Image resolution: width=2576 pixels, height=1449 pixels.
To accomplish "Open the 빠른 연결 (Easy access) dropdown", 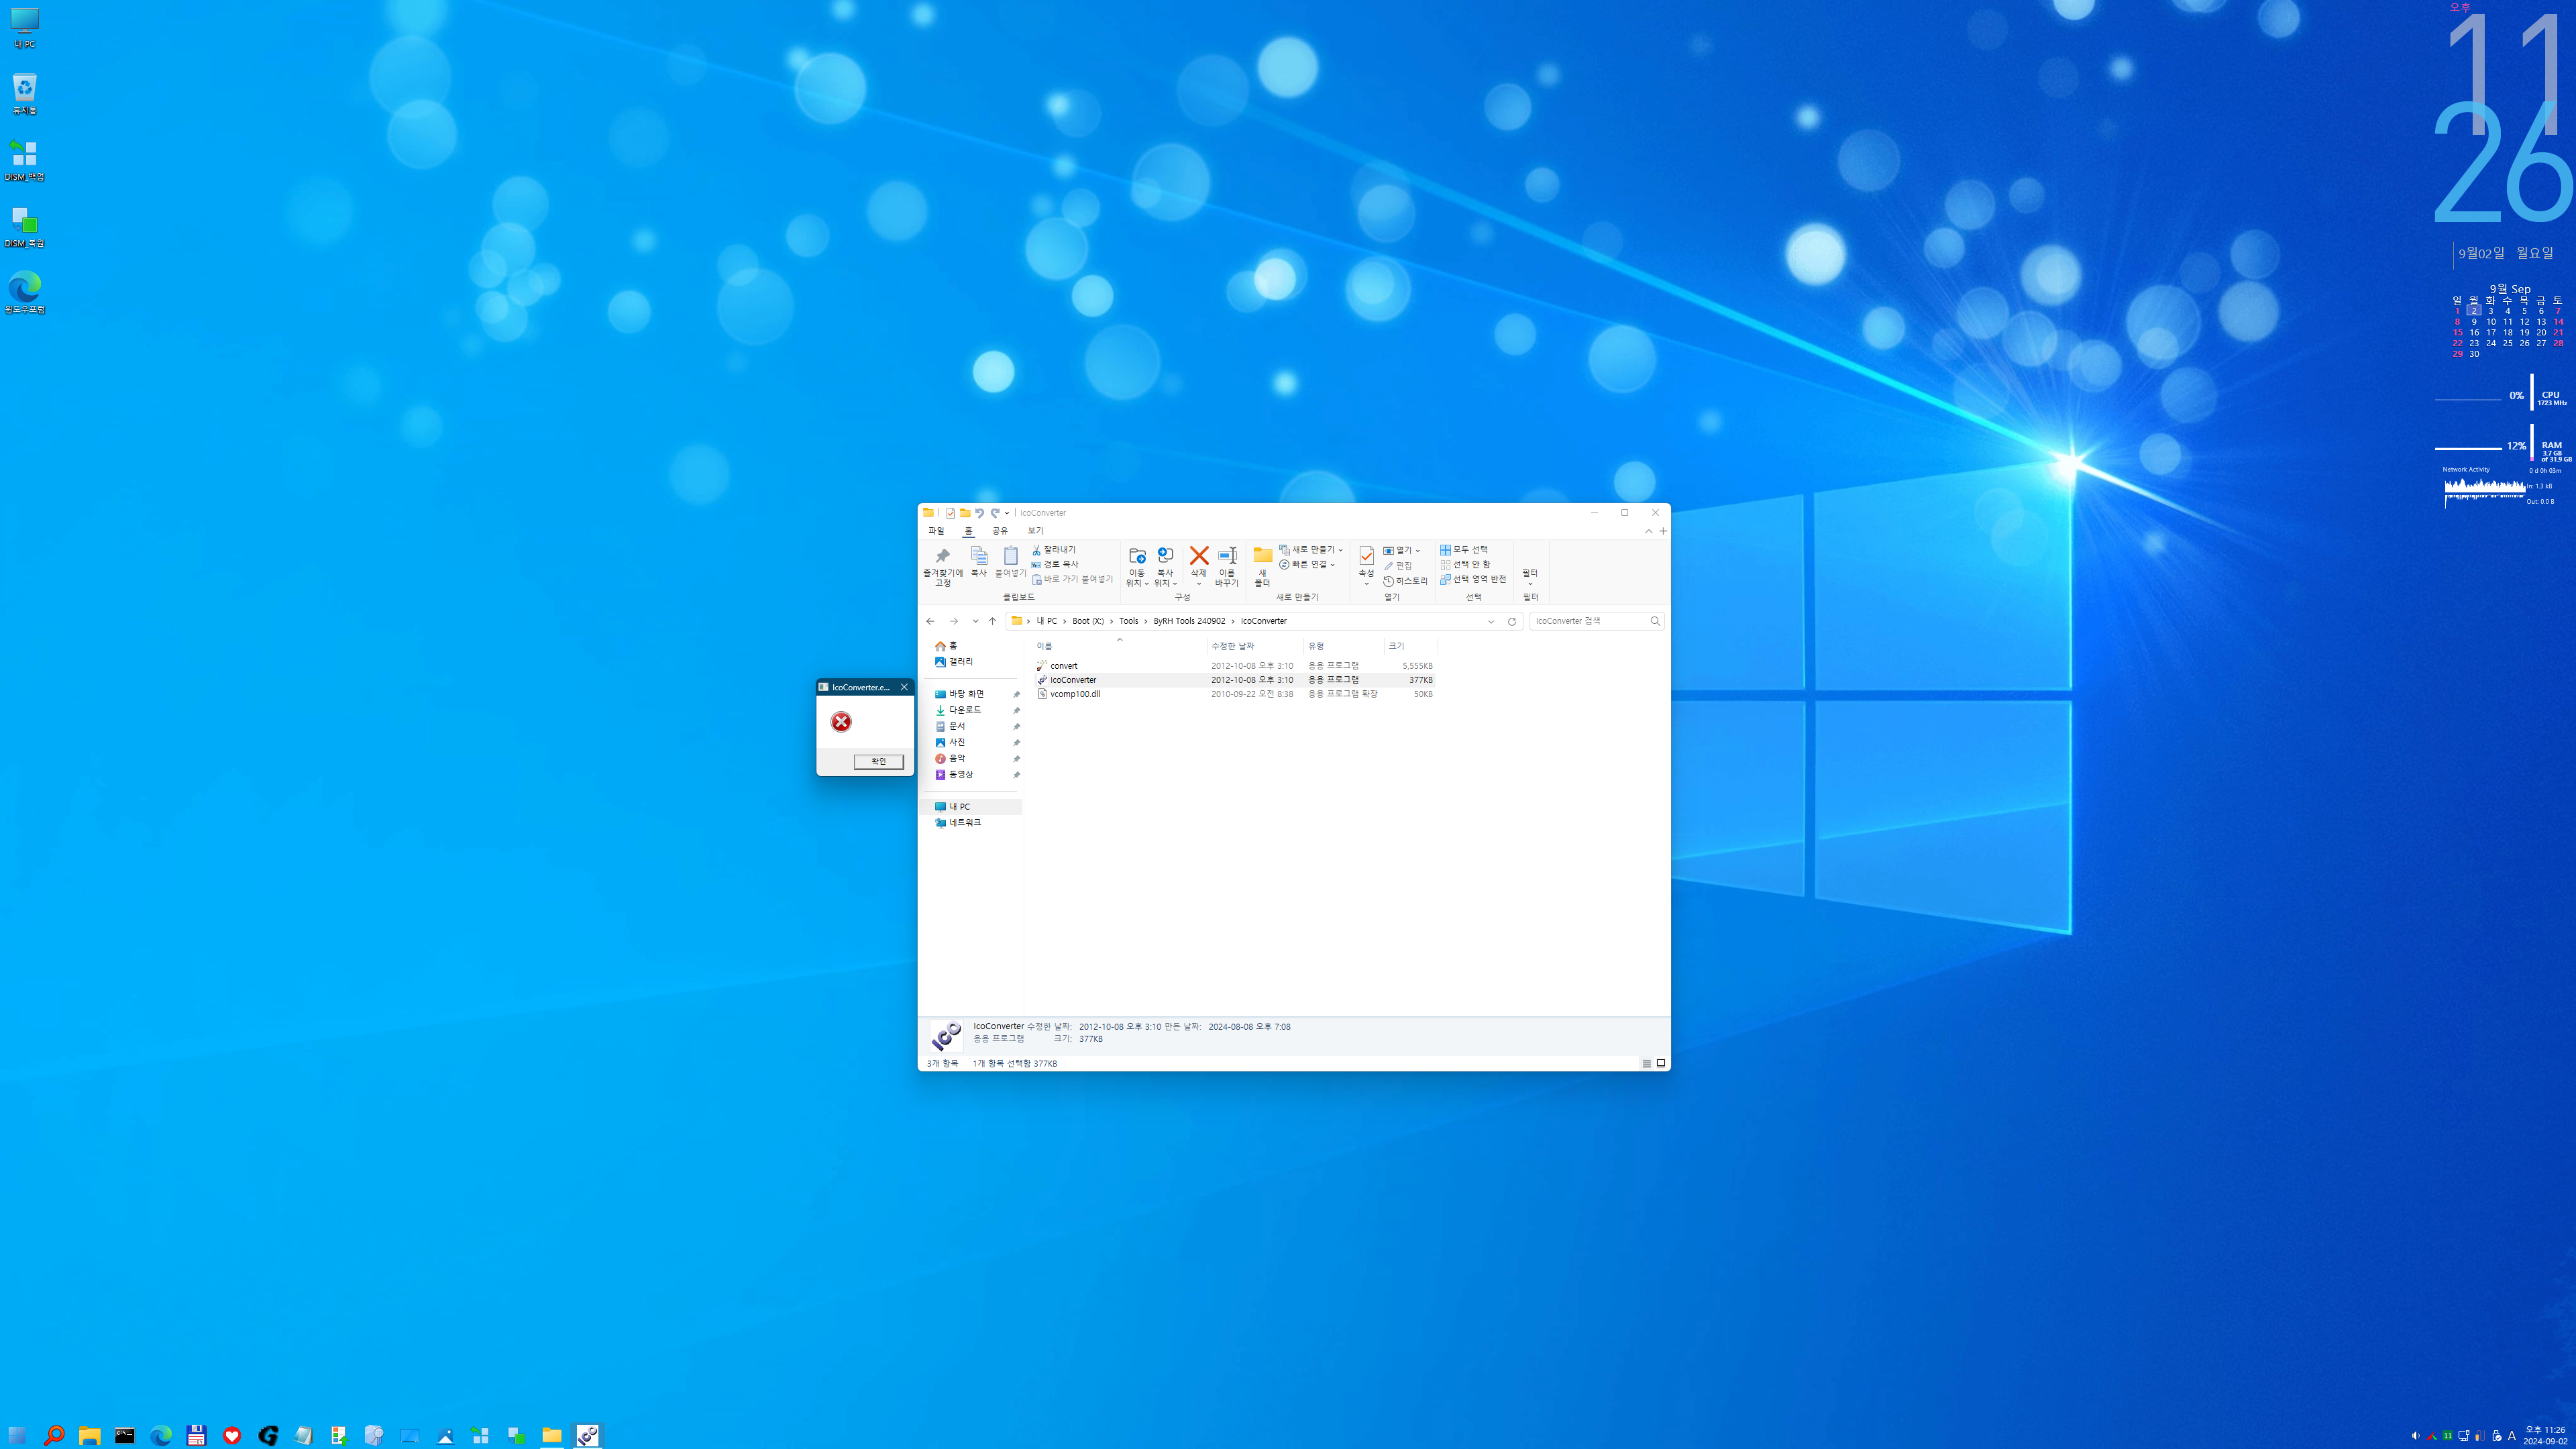I will [x=1307, y=564].
